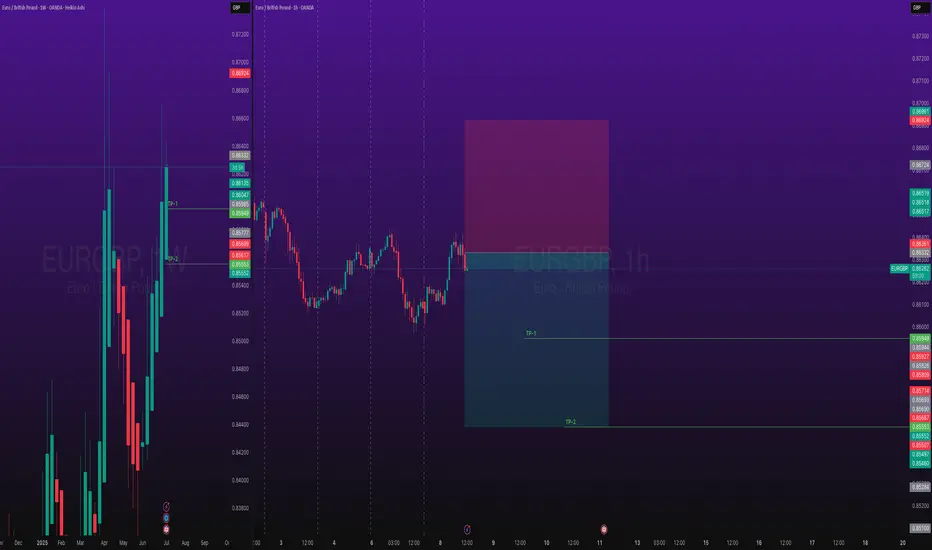Select the TP-1 label on the 1h chart
Viewport: 932px width, 550px height.
[x=531, y=334]
